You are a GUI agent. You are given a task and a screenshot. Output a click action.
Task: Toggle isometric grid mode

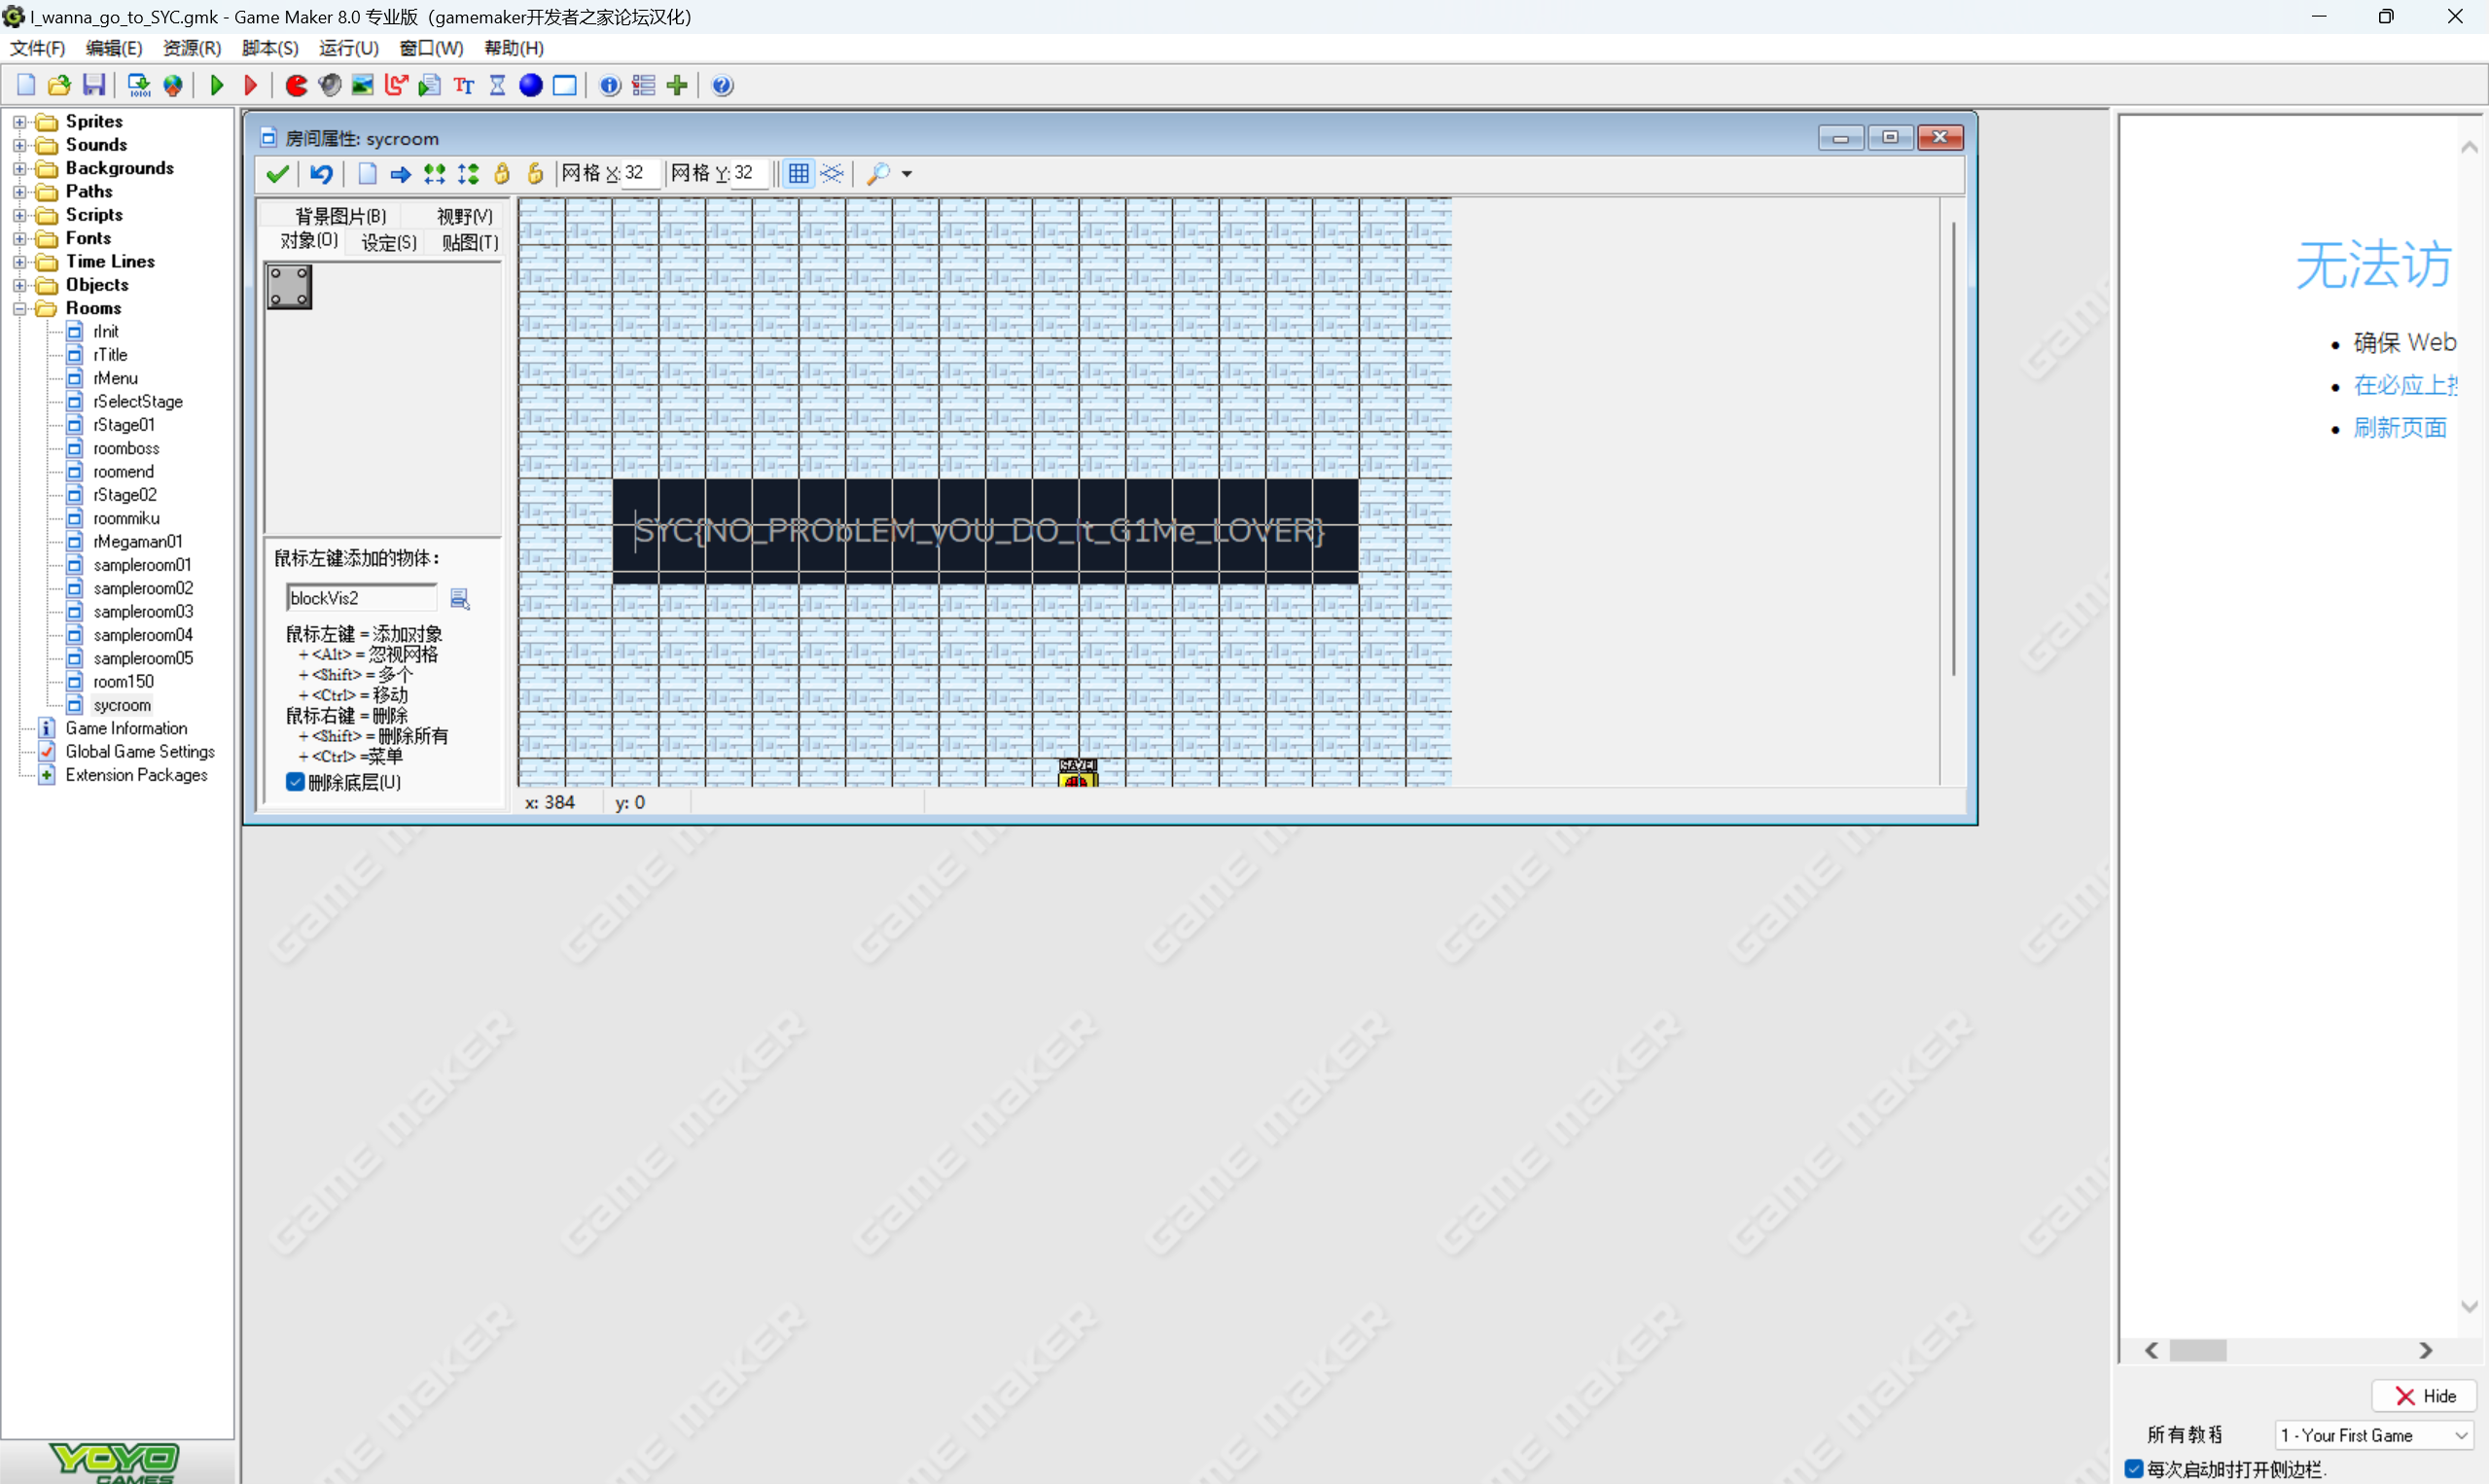pos(832,174)
